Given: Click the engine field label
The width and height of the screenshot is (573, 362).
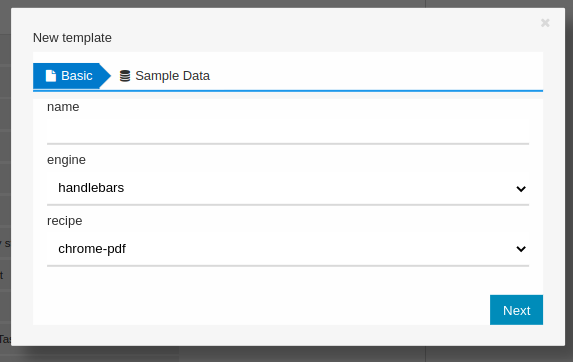Looking at the screenshot, I should click(66, 160).
